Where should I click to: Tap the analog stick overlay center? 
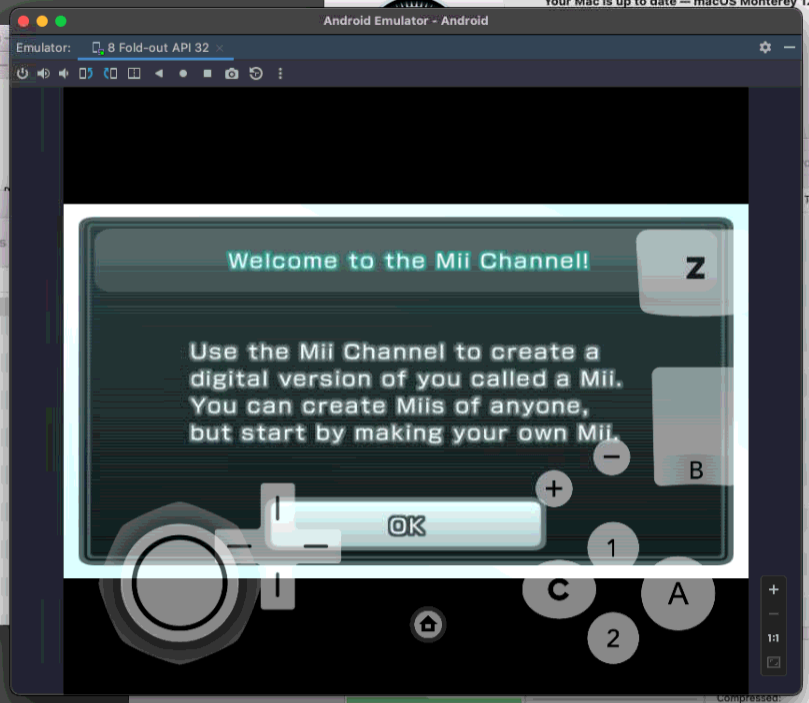click(x=179, y=583)
